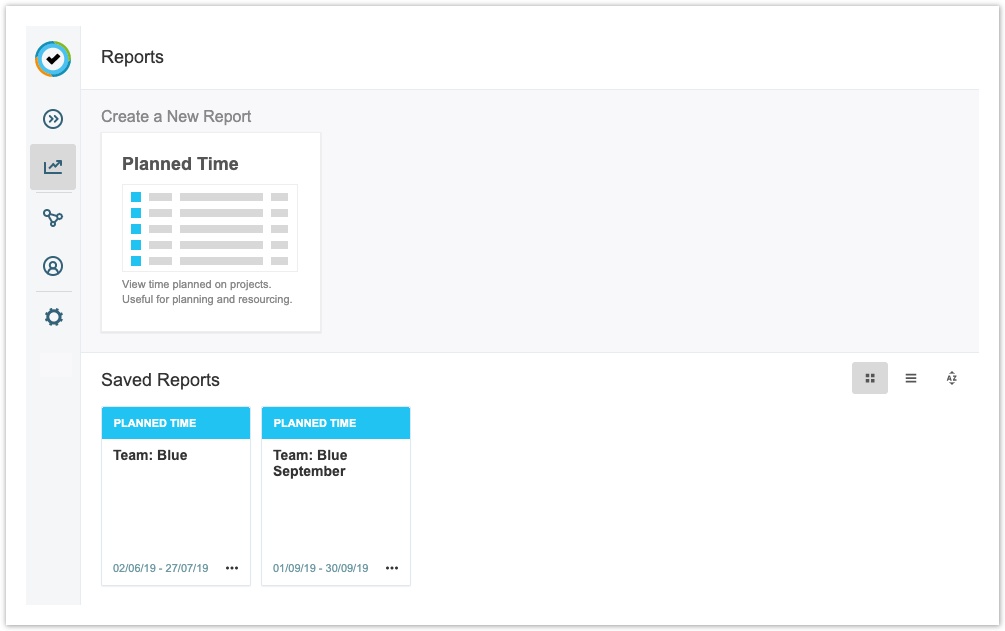The image size is (1005, 631).
Task: Click the Reports page heading
Action: point(132,58)
